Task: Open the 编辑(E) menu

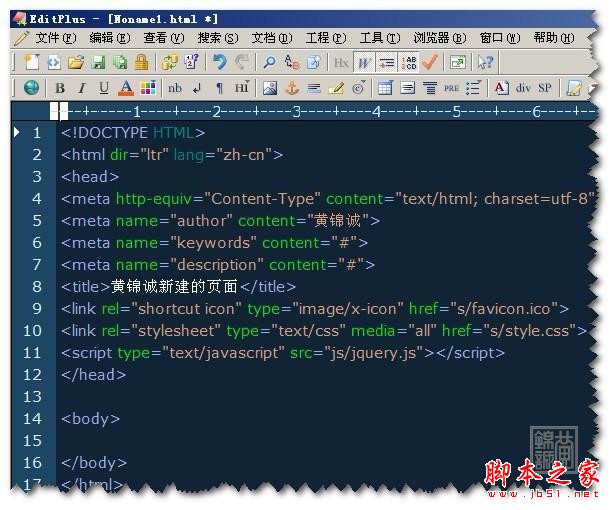Action: (x=110, y=38)
